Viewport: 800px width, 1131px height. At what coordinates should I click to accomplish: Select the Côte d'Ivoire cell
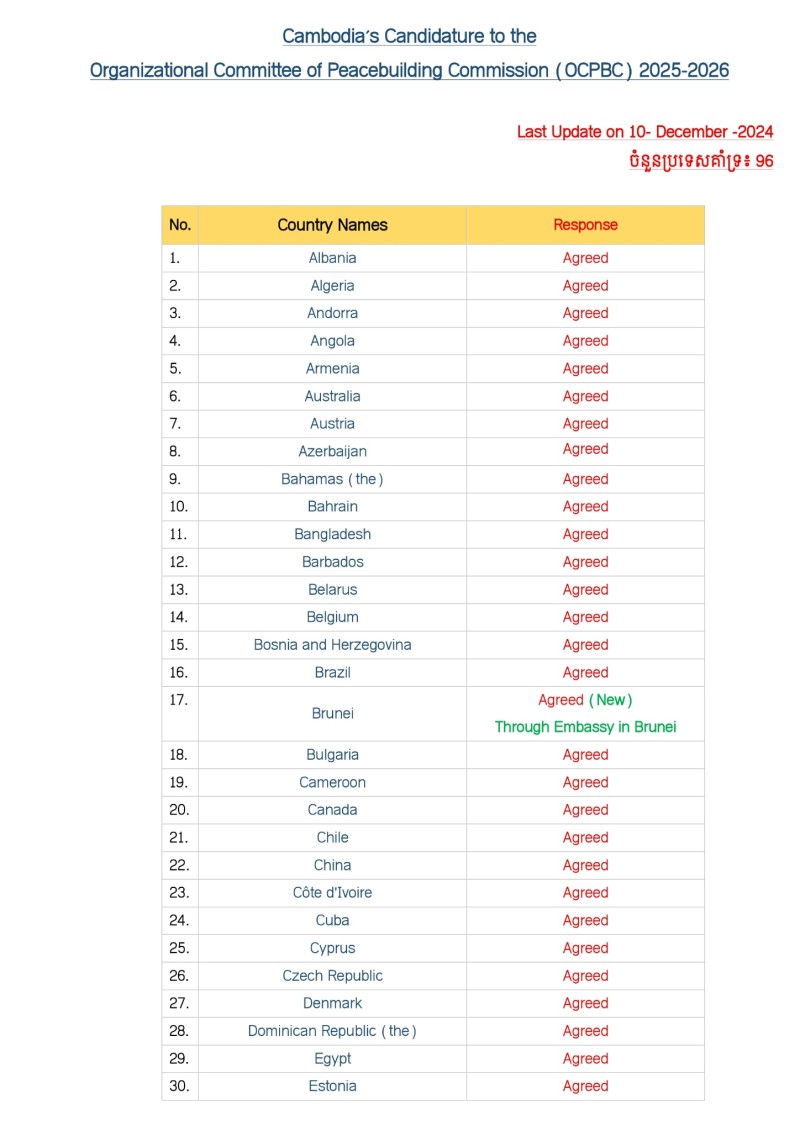click(333, 893)
